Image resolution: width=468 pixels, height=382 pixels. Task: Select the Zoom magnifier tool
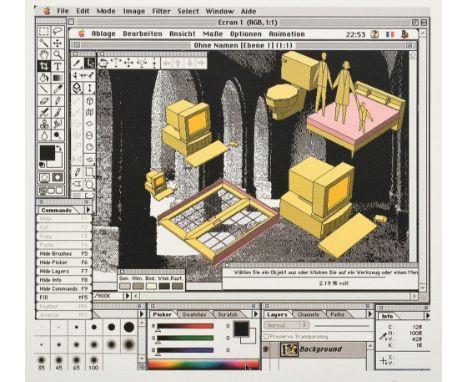coord(58,55)
